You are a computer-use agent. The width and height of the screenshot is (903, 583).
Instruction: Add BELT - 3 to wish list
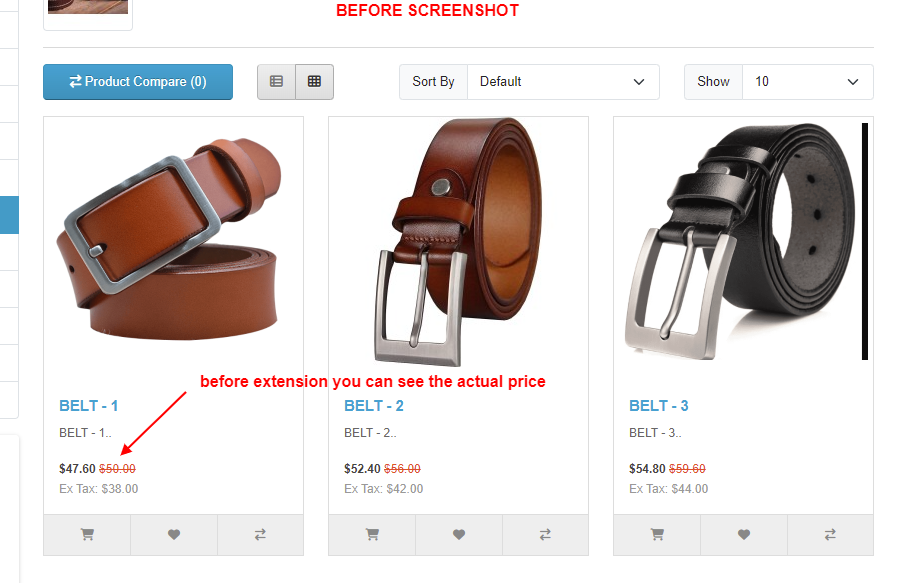(744, 535)
